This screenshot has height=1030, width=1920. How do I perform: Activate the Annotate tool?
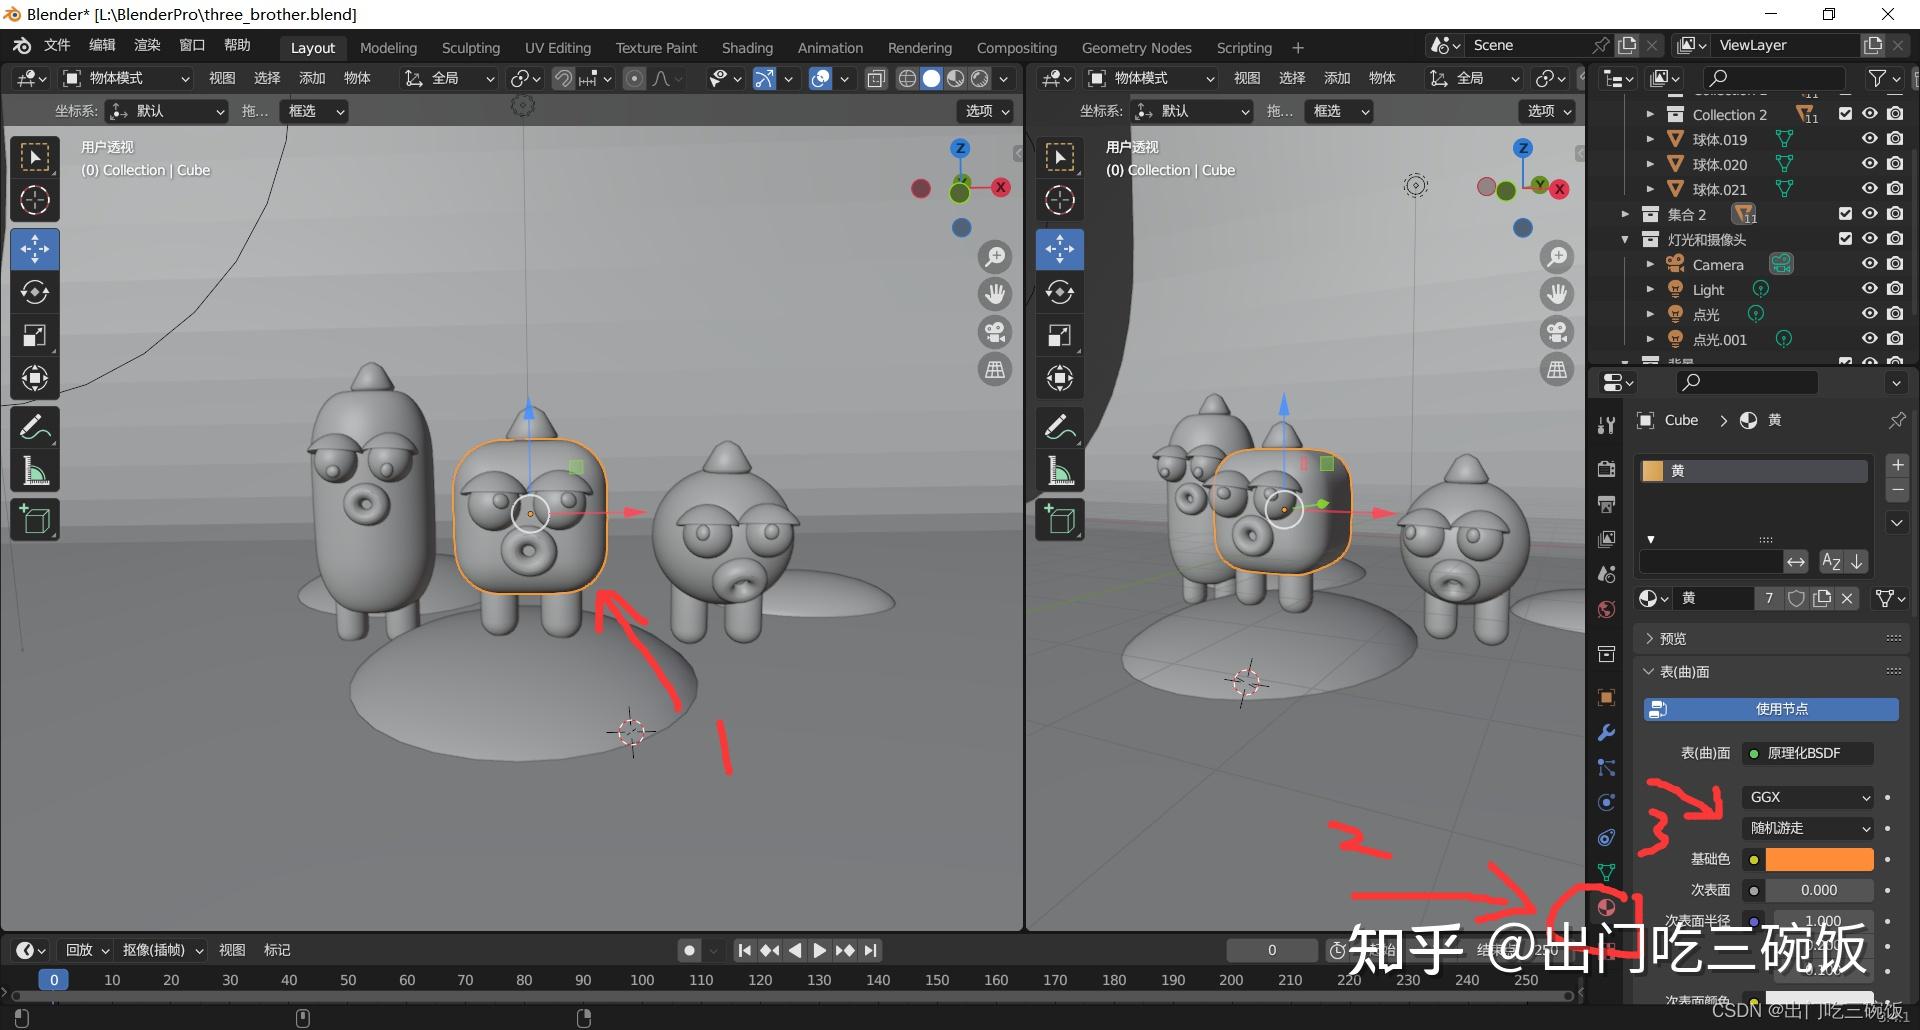click(x=35, y=427)
